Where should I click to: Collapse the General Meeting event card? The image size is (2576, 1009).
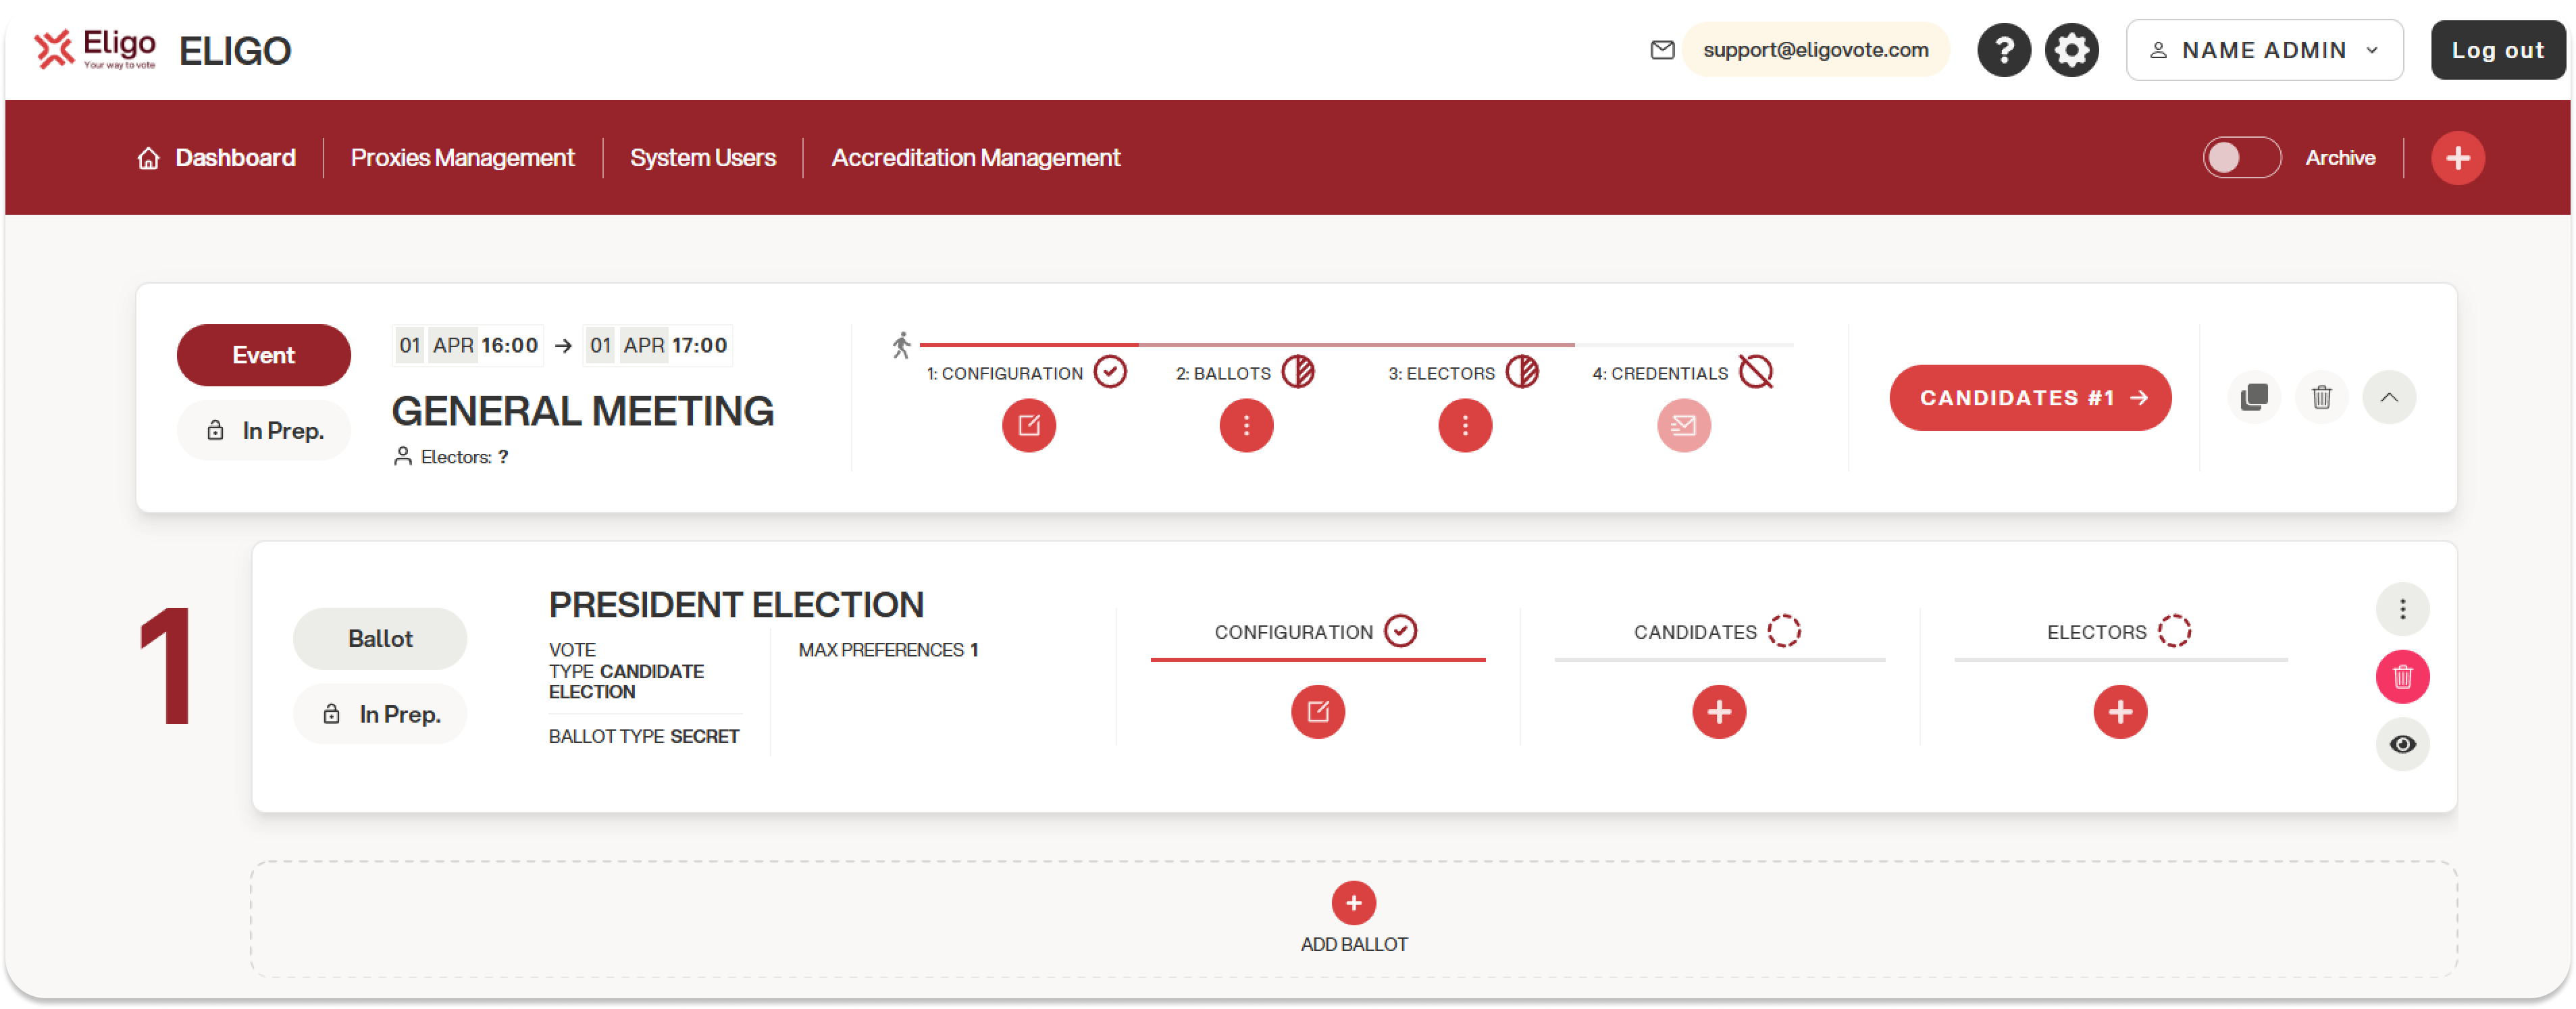2389,398
